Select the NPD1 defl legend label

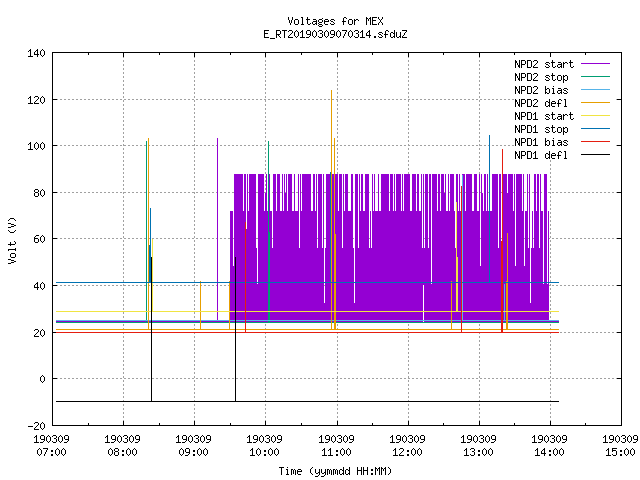pos(541,155)
